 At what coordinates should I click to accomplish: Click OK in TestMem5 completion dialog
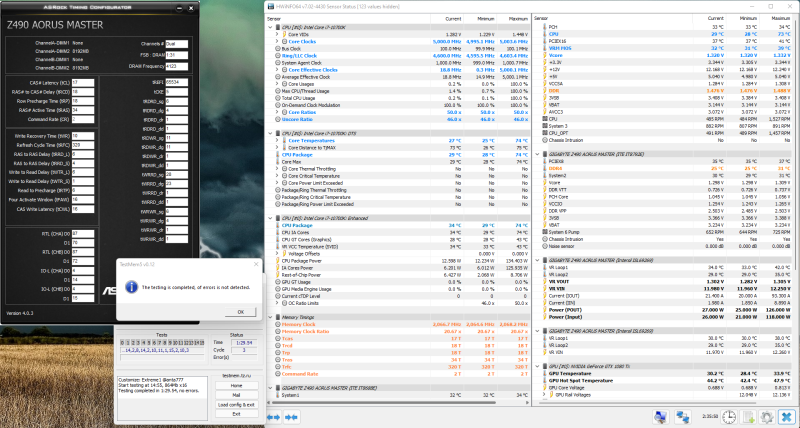click(x=240, y=312)
